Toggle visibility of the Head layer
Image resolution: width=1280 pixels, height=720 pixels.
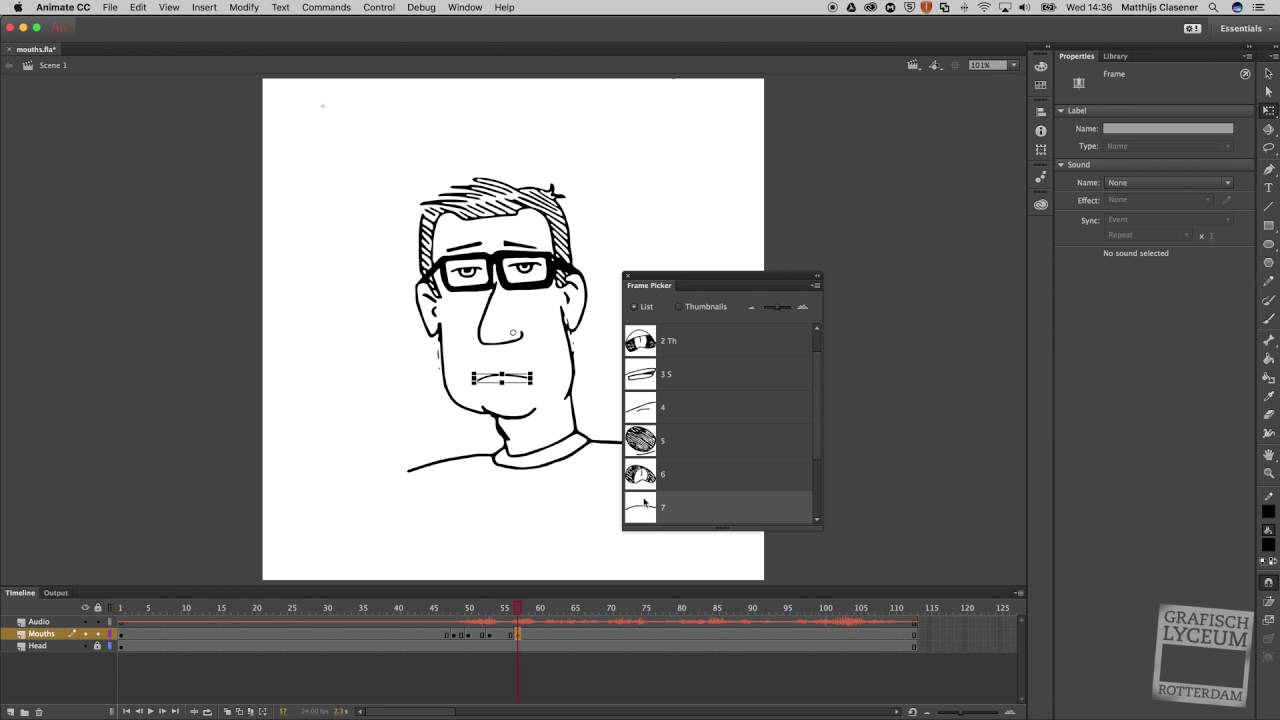pos(85,646)
